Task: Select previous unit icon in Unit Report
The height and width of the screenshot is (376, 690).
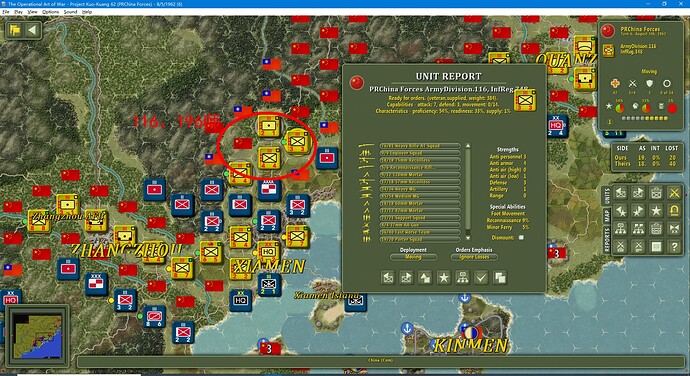Action: tap(388, 277)
